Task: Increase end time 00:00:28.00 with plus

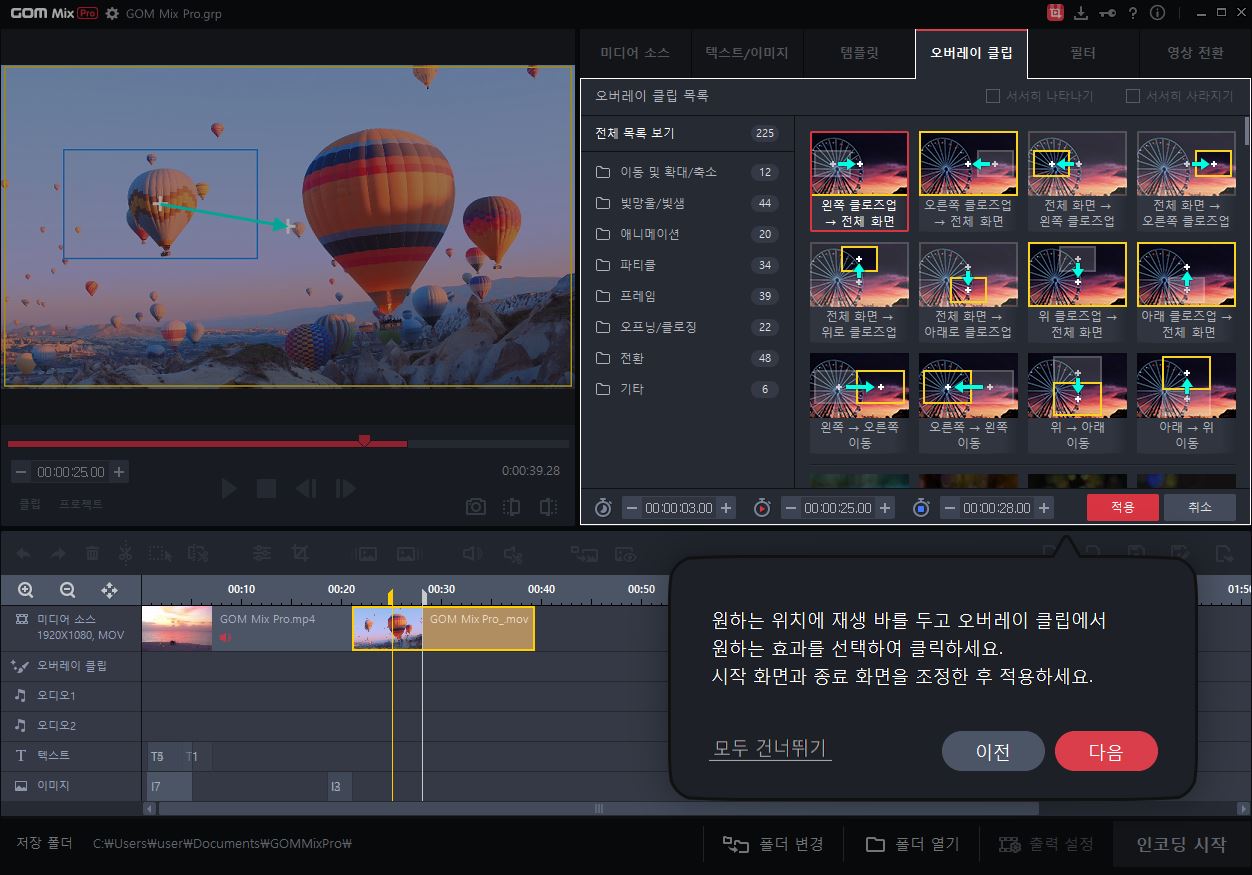Action: (1044, 508)
